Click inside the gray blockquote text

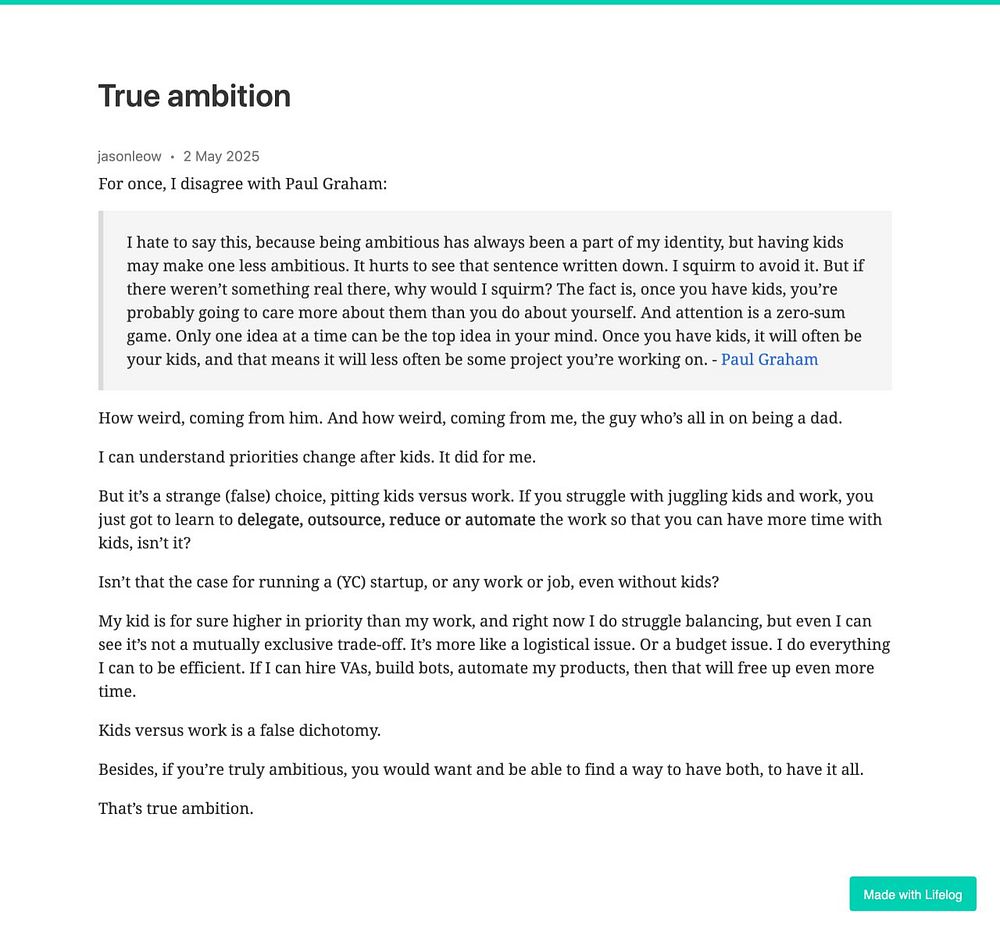coord(495,301)
